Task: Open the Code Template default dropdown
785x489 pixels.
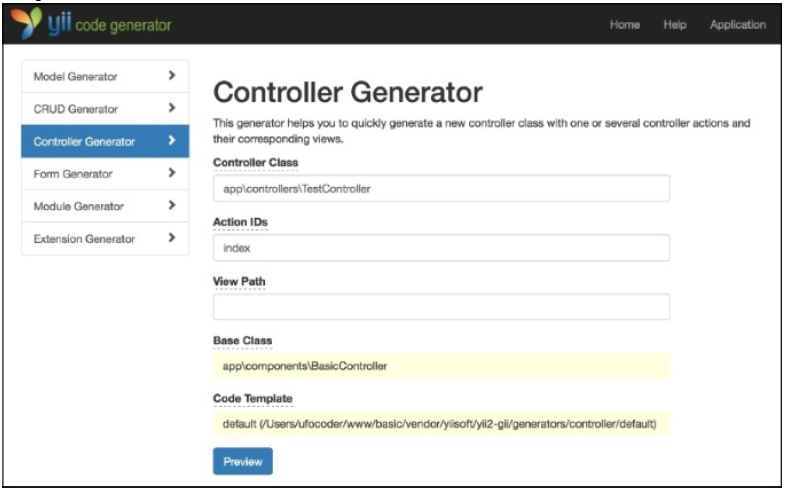Action: [441, 424]
